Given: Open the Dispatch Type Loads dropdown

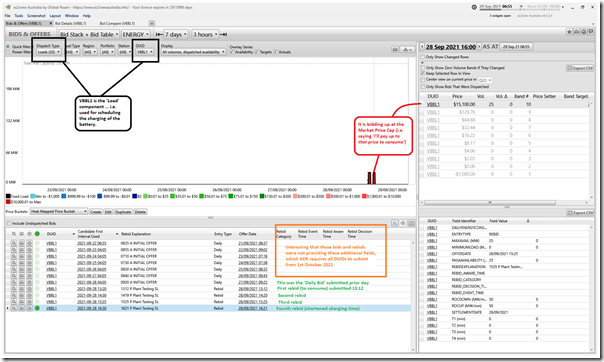Looking at the screenshot, I should point(49,52).
